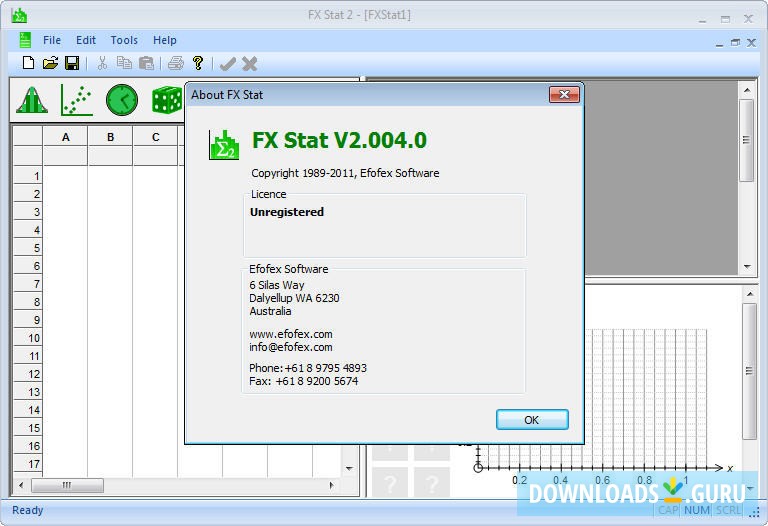Click the spreadsheet scroll down arrow
This screenshot has height=526, width=768.
click(x=349, y=469)
